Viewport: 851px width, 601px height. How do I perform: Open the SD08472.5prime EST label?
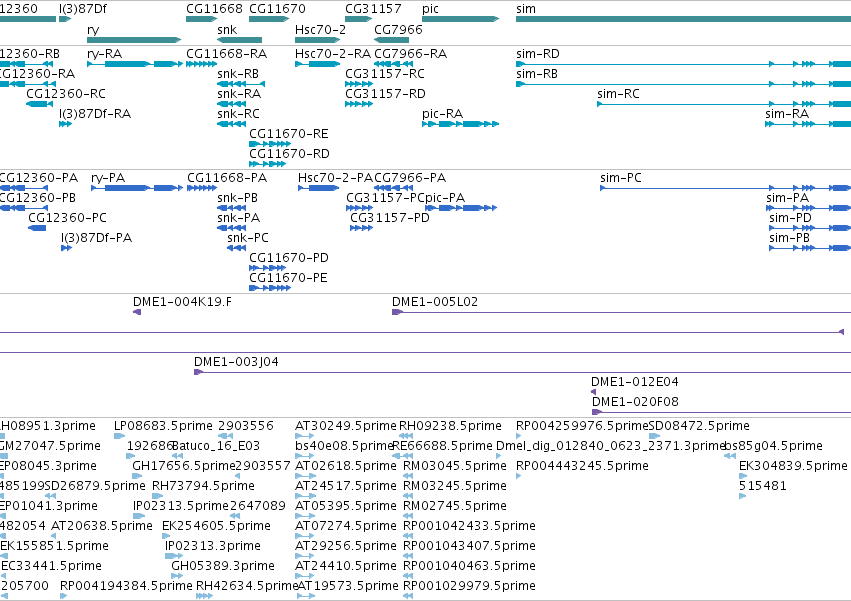click(699, 426)
